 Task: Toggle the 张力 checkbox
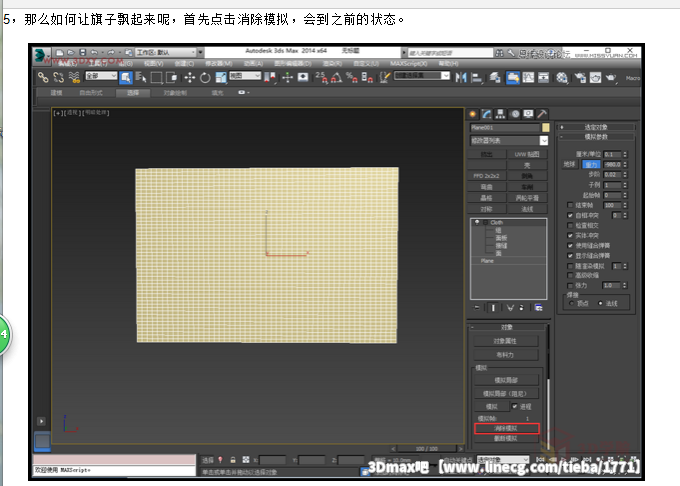click(570, 285)
